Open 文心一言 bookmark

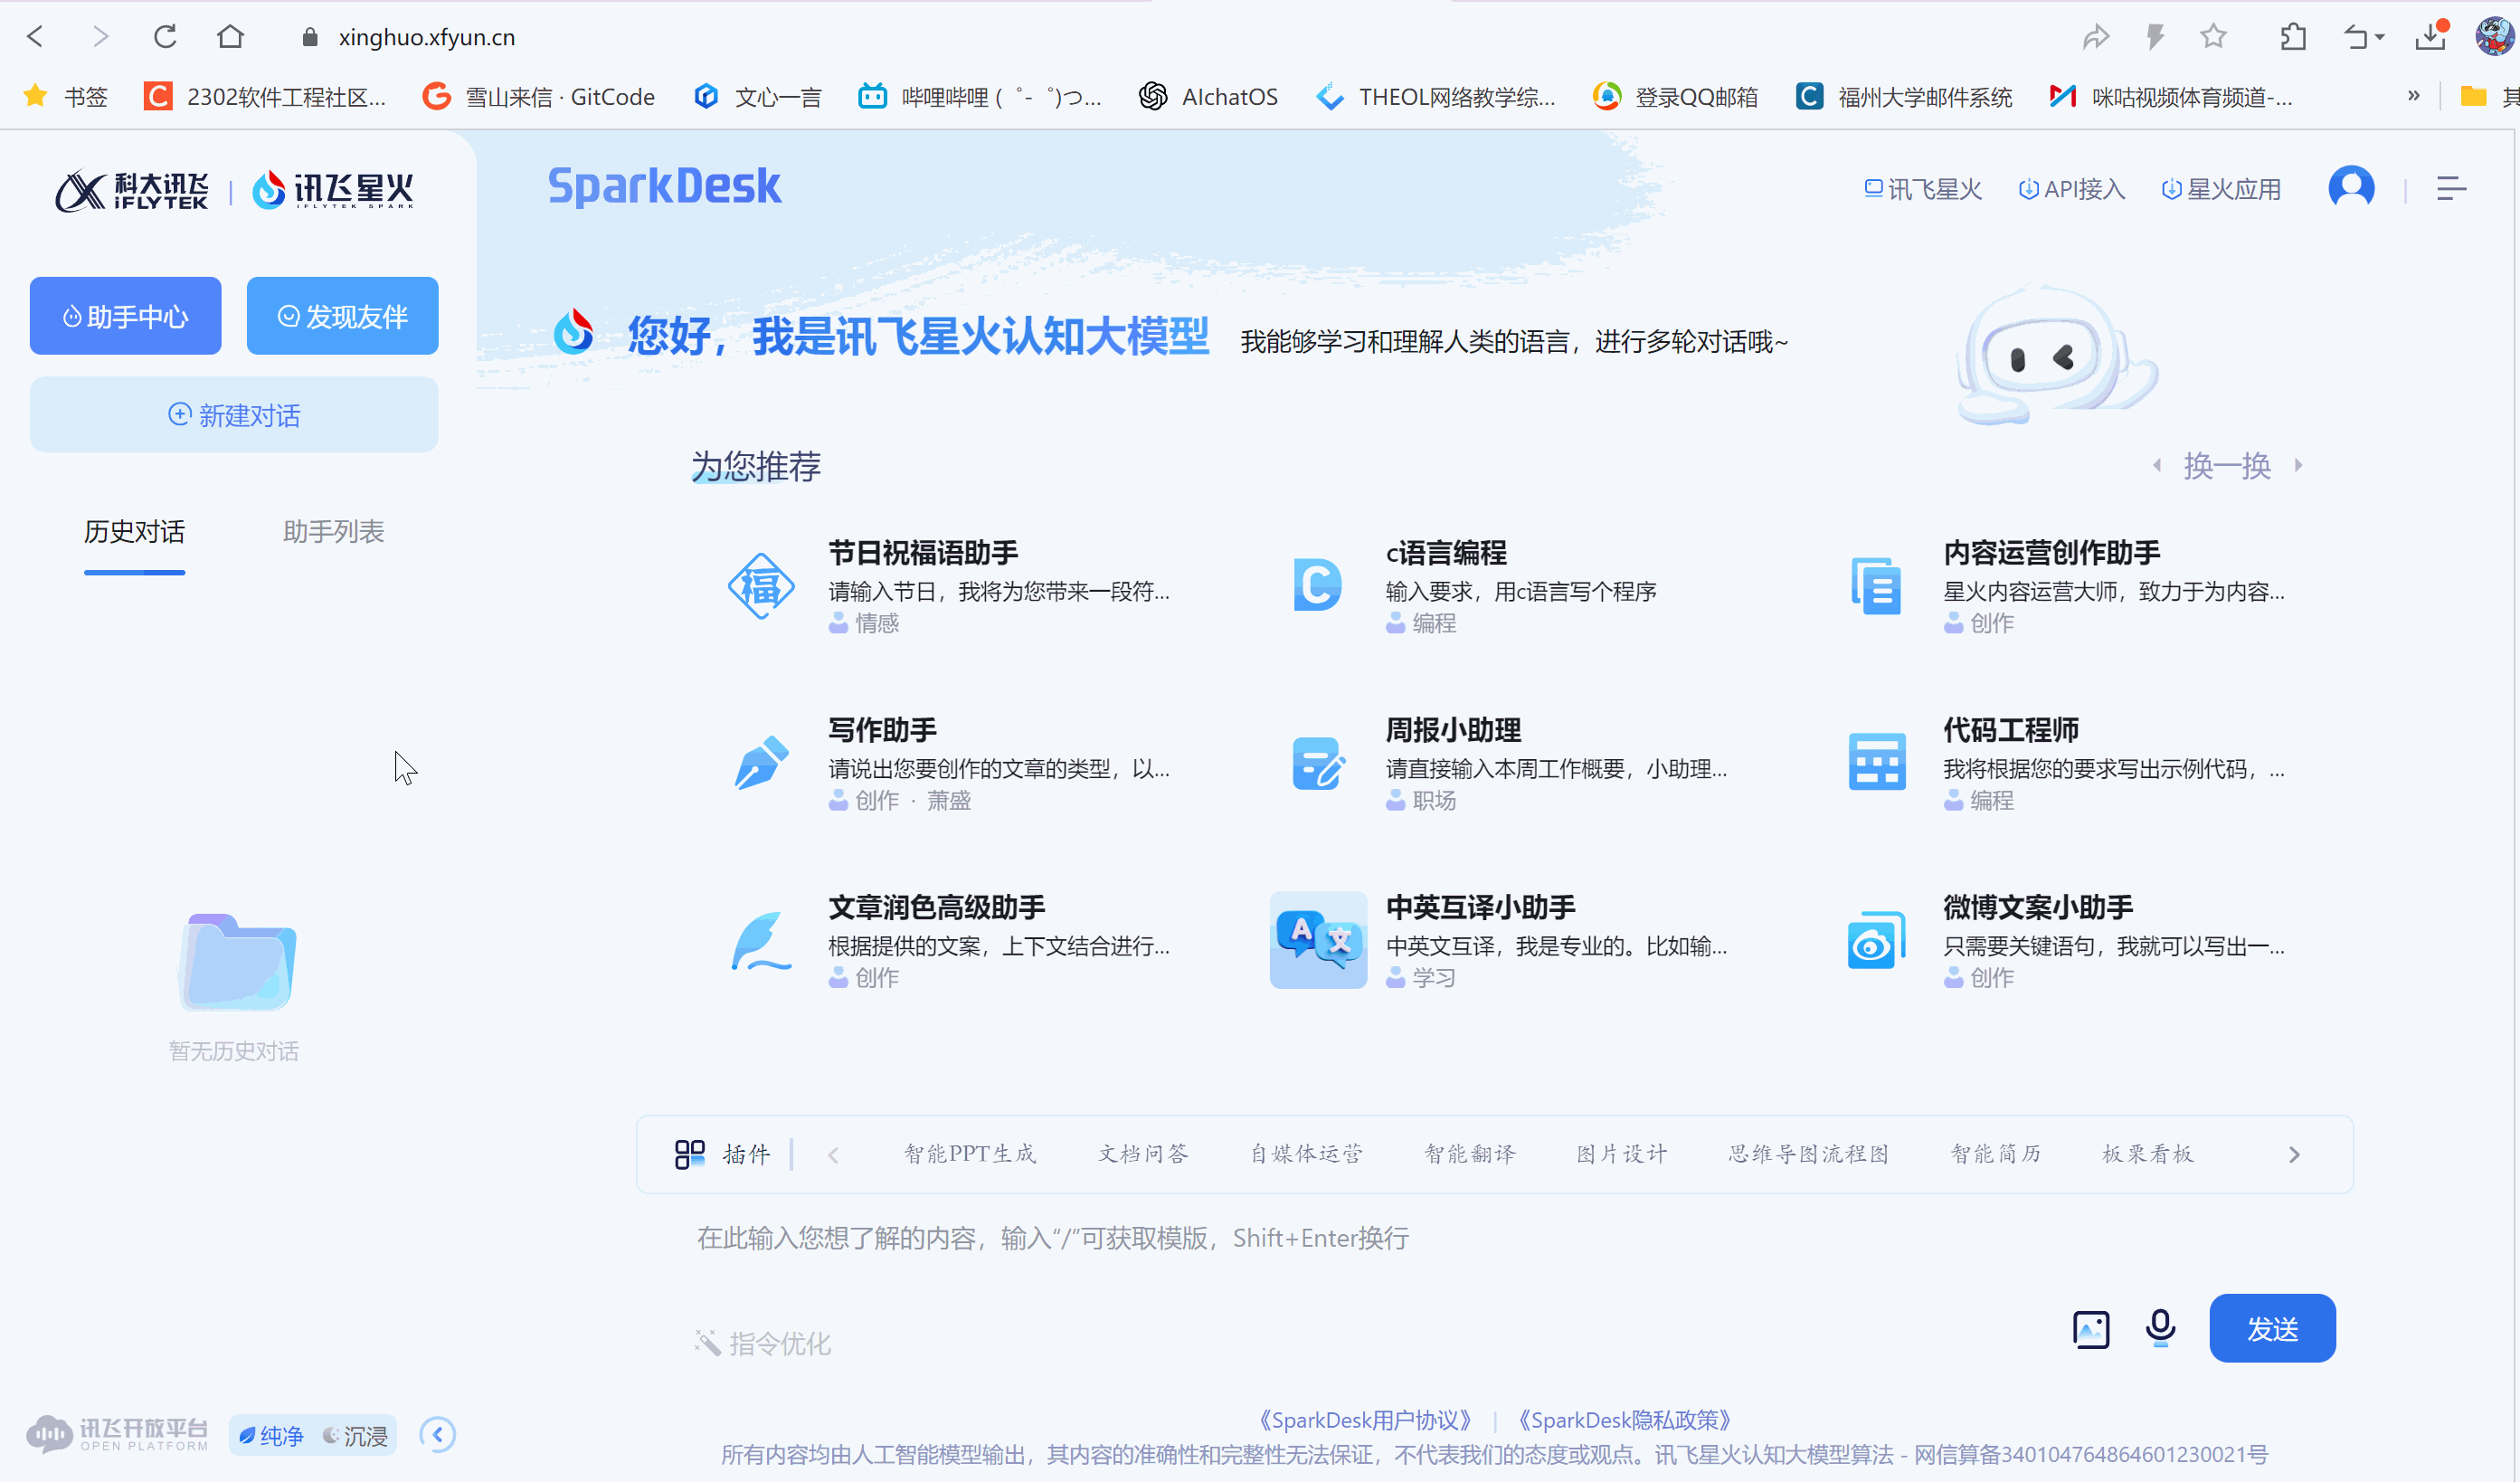757,97
